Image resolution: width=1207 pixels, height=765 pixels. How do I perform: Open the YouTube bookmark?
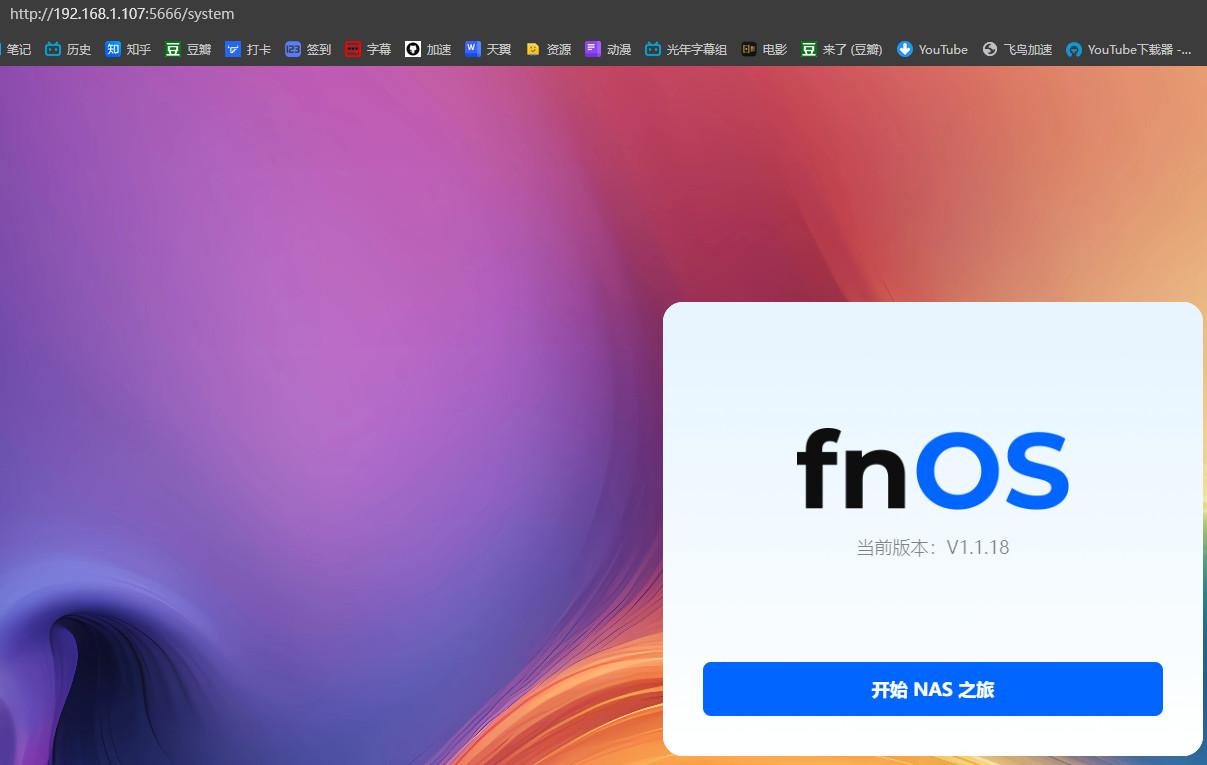932,49
